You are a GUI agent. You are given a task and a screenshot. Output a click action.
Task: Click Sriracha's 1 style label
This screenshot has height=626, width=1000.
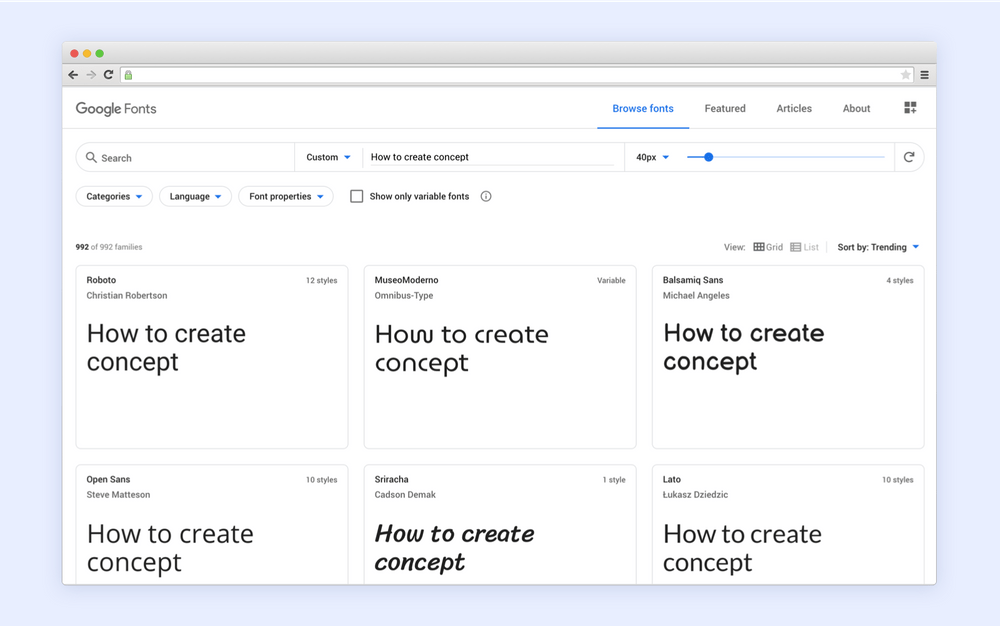tap(614, 480)
